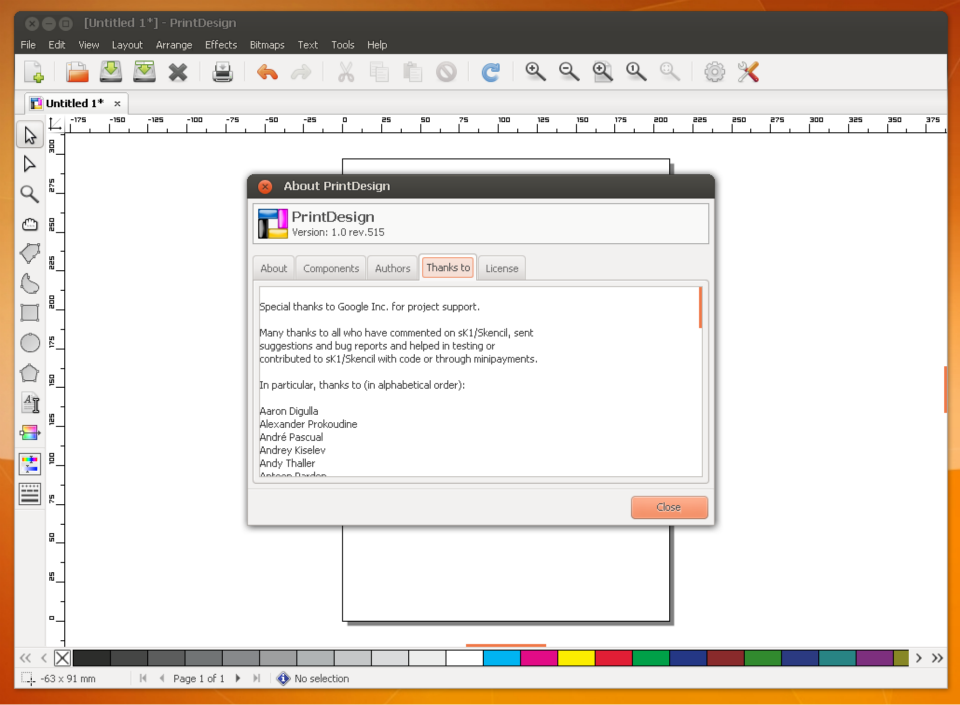Viewport: 960px width, 705px height.
Task: Copy the selection from the toolbar
Action: coord(379,72)
